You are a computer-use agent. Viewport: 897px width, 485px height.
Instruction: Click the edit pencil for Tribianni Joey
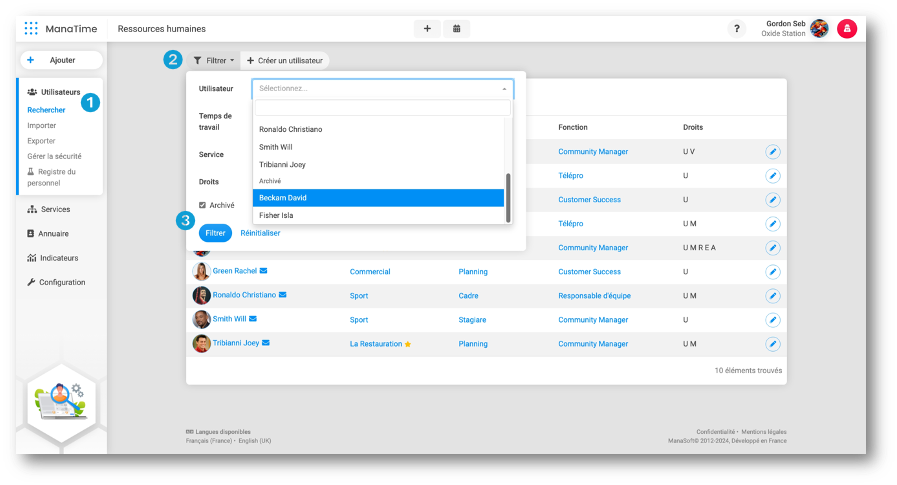[772, 343]
